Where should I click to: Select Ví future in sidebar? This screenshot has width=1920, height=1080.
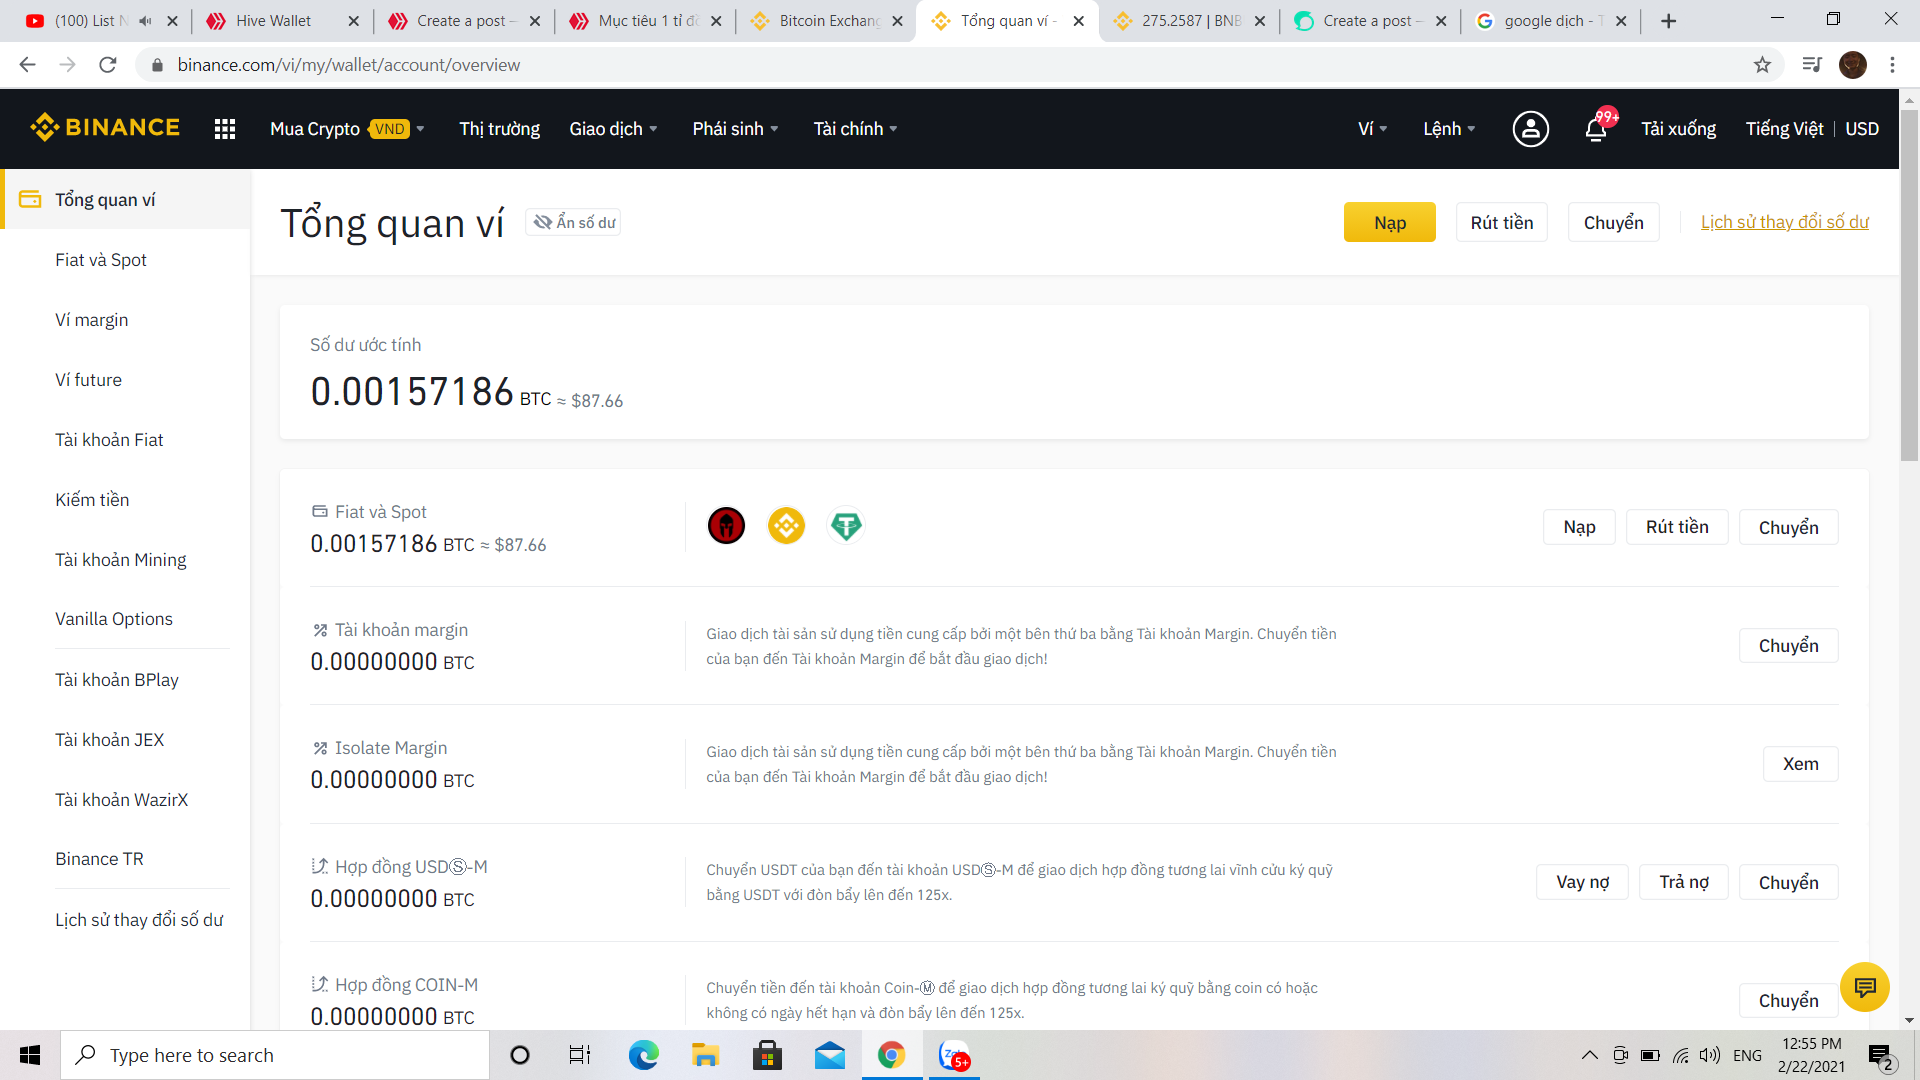125,379
